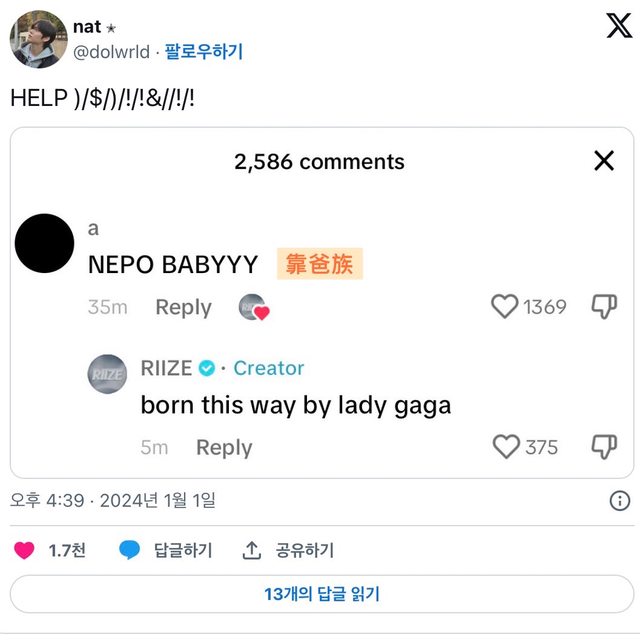Open the @dolwrld handle
The height and width of the screenshot is (640, 640).
click(114, 51)
